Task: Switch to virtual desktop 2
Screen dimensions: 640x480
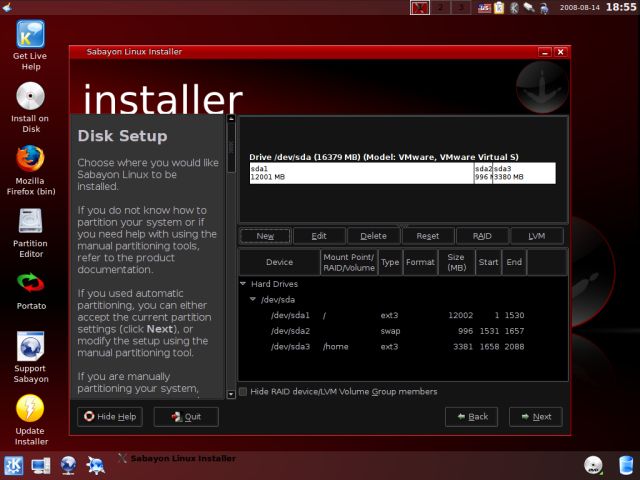Action: (440, 8)
